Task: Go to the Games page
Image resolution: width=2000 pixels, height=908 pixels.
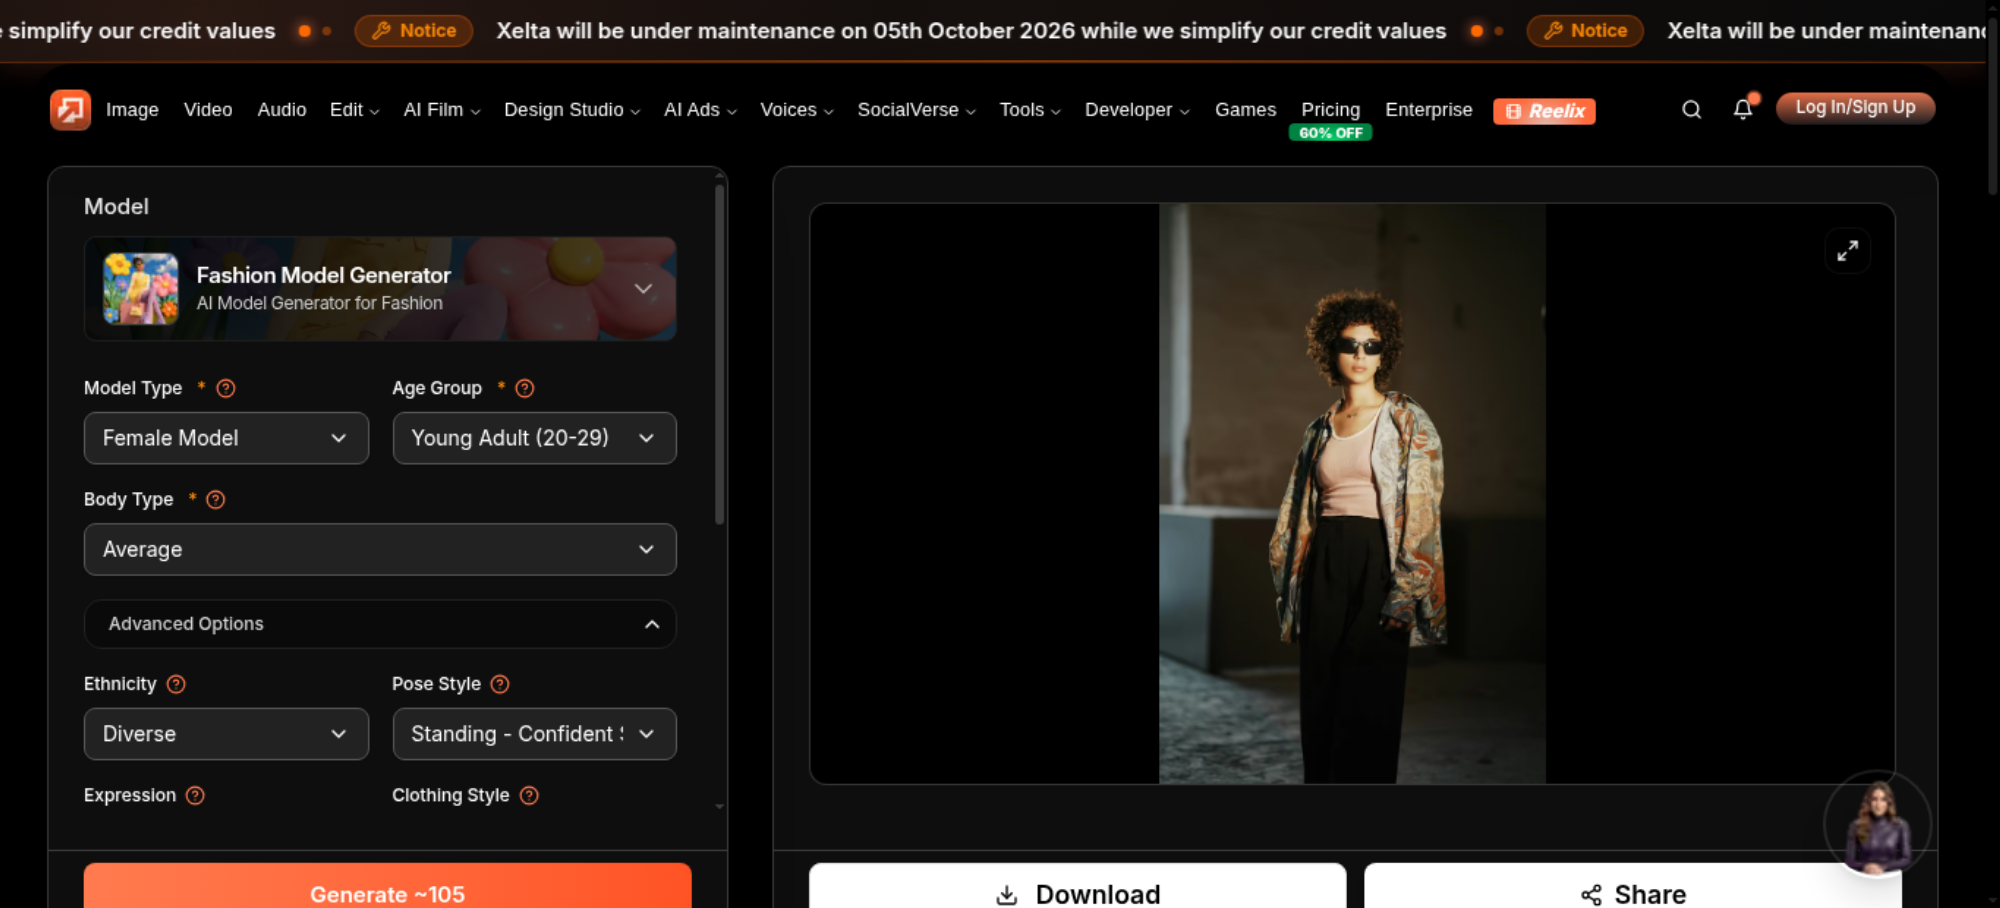Action: tap(1245, 110)
